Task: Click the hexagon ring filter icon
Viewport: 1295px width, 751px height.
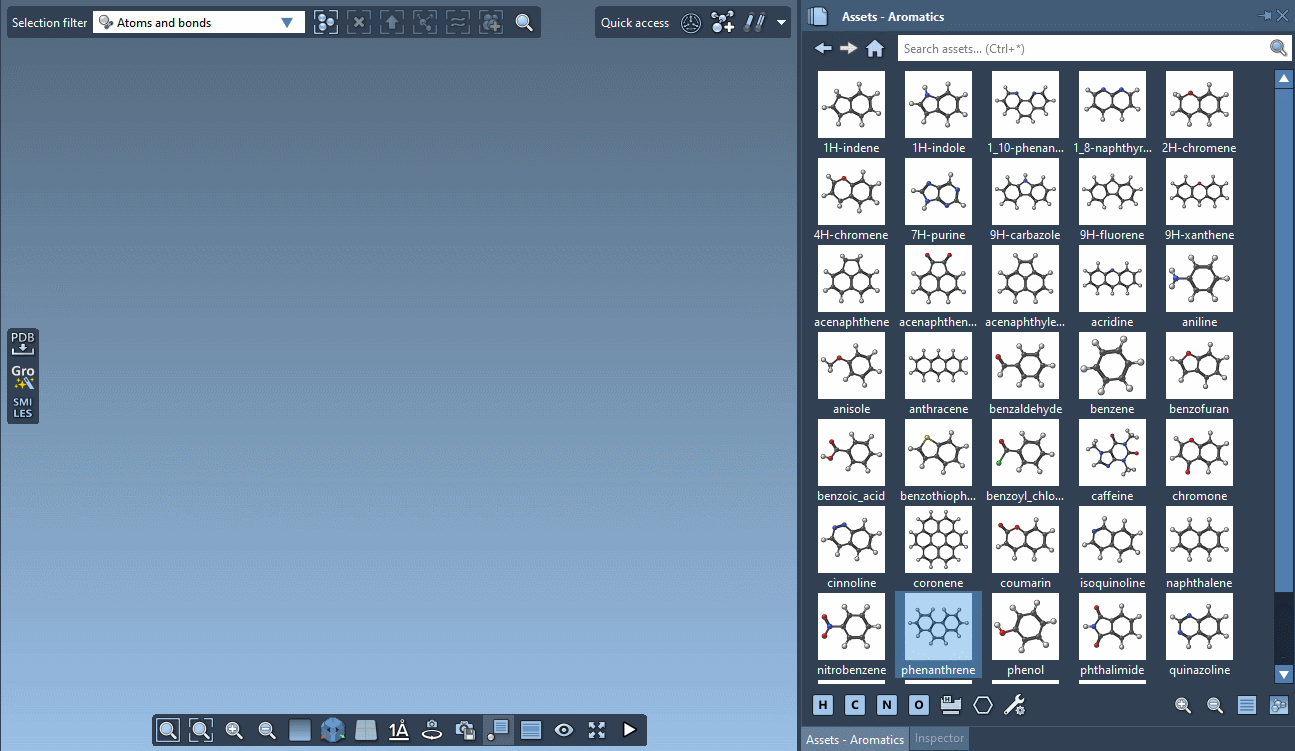Action: (x=982, y=705)
